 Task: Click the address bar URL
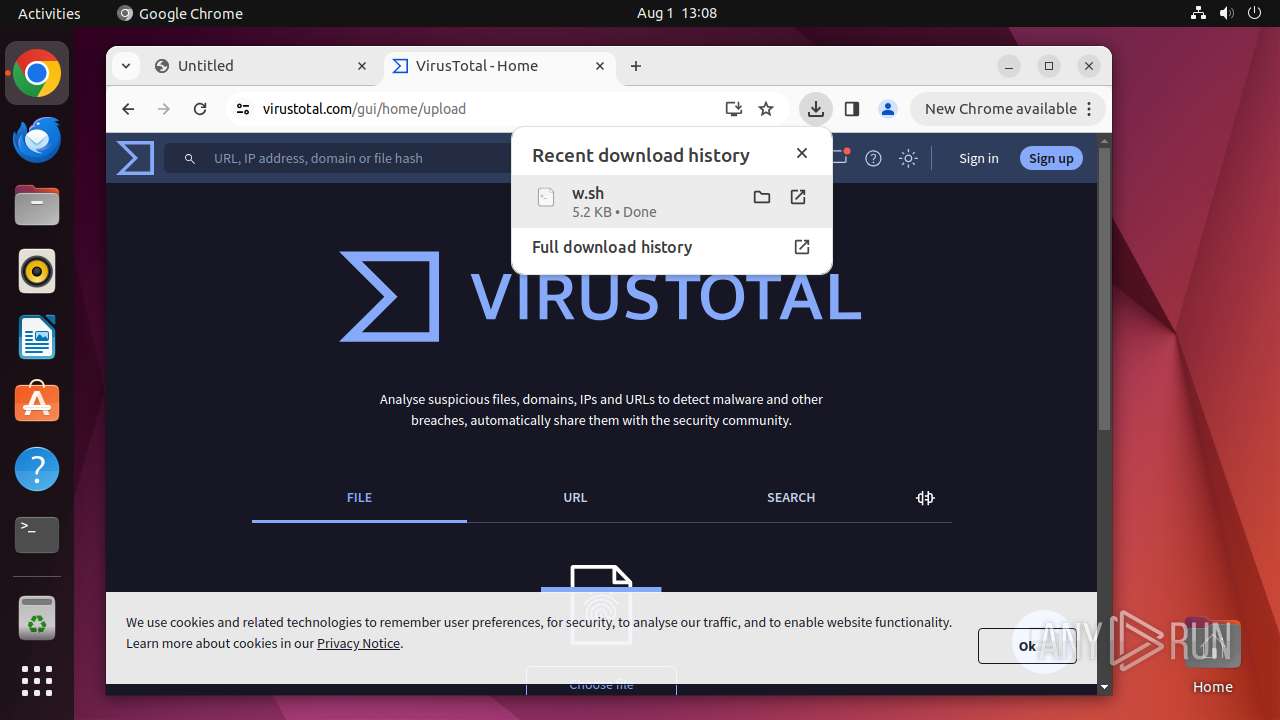coord(364,109)
